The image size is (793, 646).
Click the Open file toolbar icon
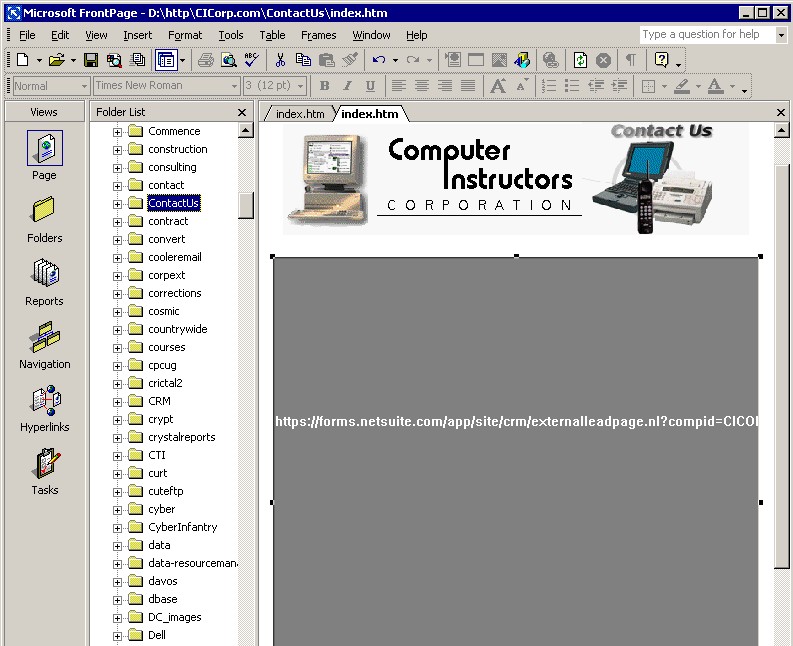[57, 60]
